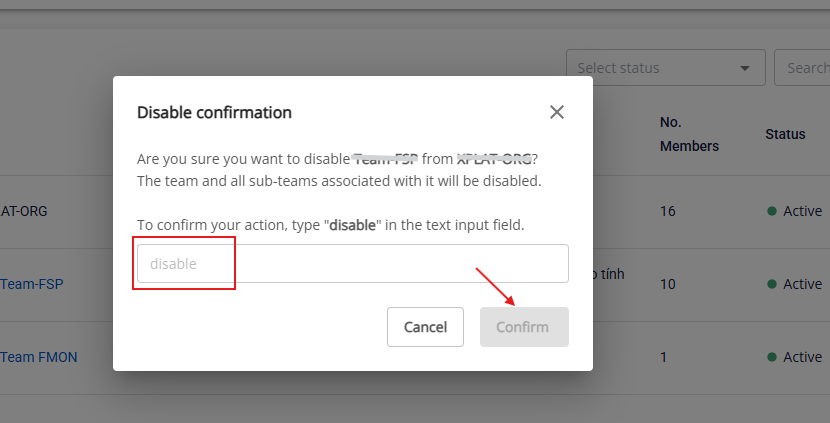Click member count 16 in the table
This screenshot has width=830, height=423.
pyautogui.click(x=668, y=211)
